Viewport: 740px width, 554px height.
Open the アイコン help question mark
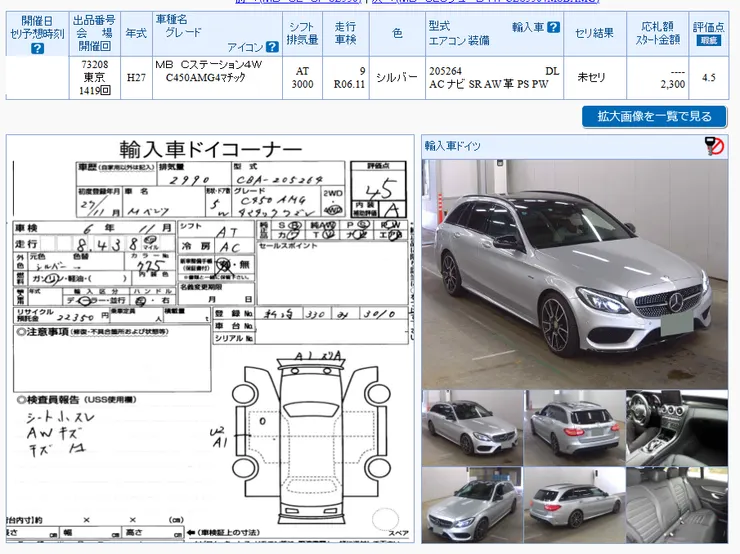pos(272,47)
